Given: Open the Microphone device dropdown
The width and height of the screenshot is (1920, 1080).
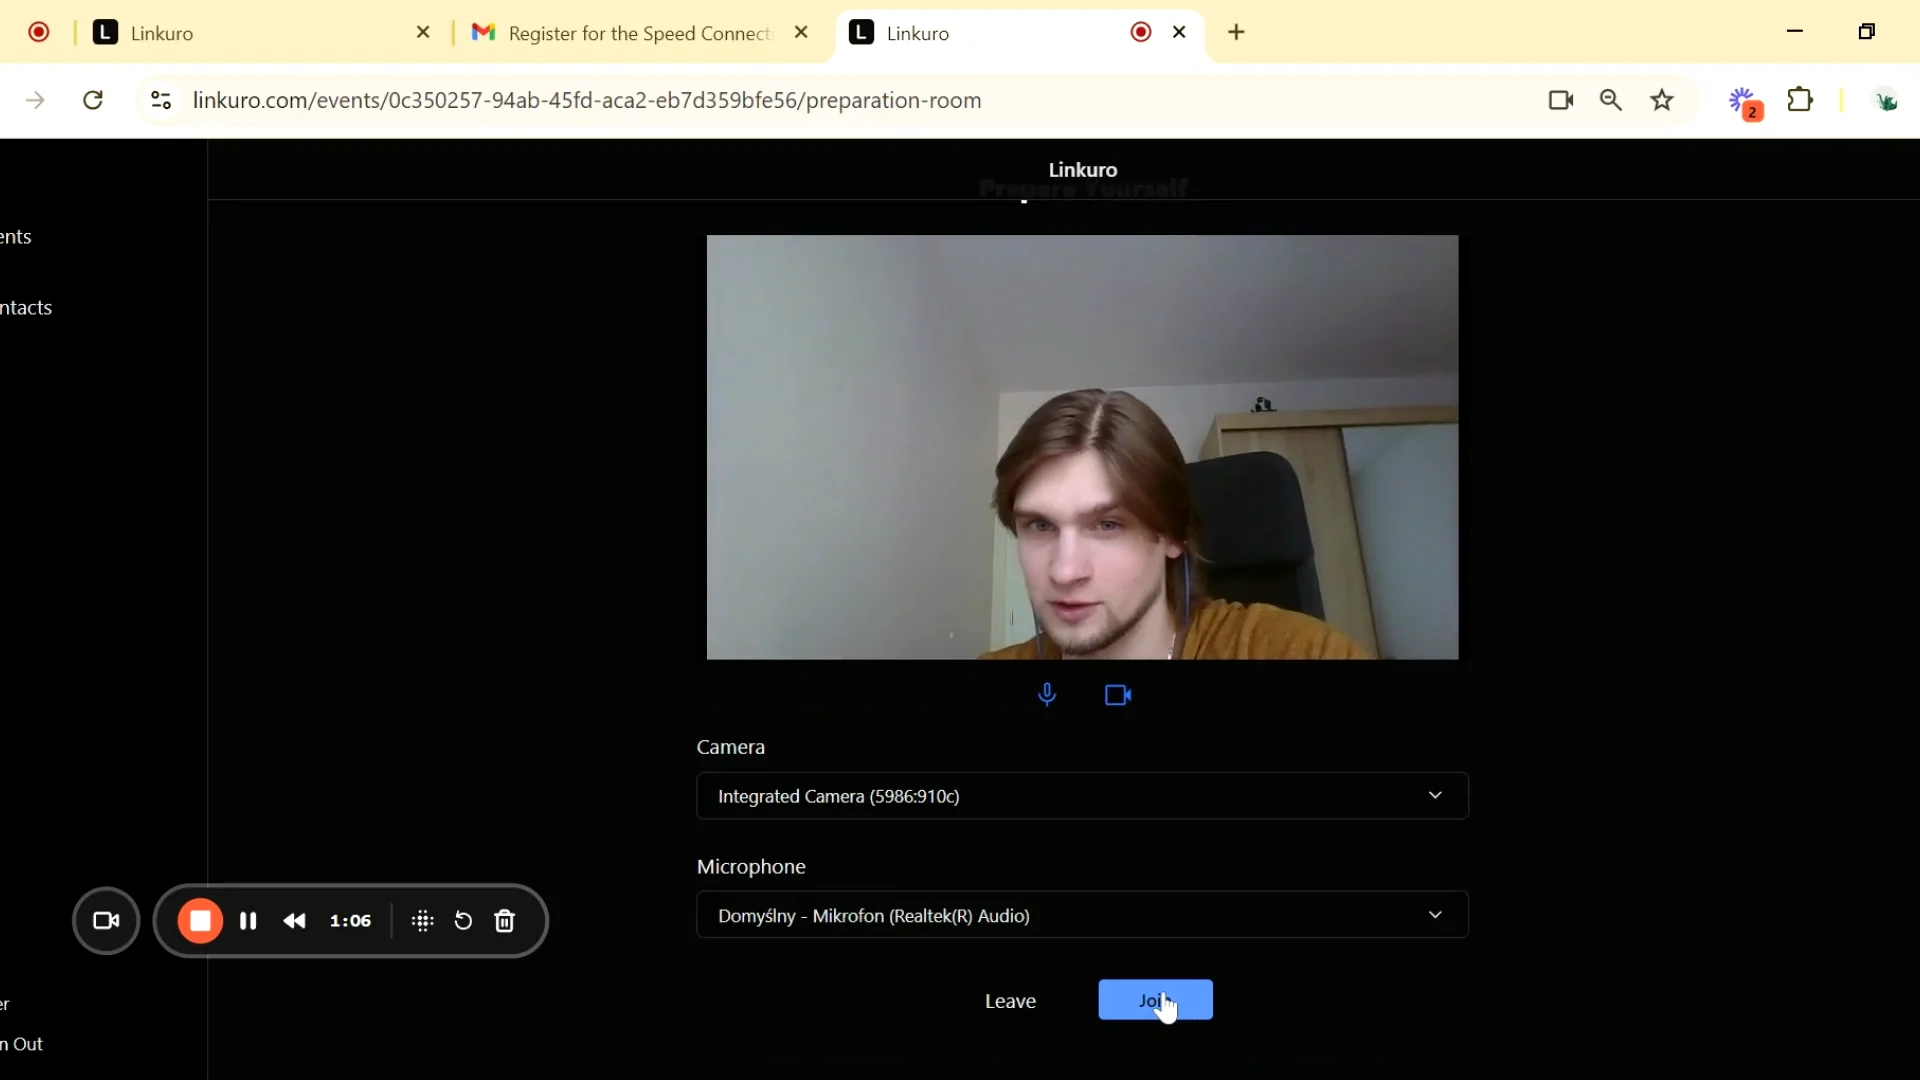Looking at the screenshot, I should coord(1082,915).
